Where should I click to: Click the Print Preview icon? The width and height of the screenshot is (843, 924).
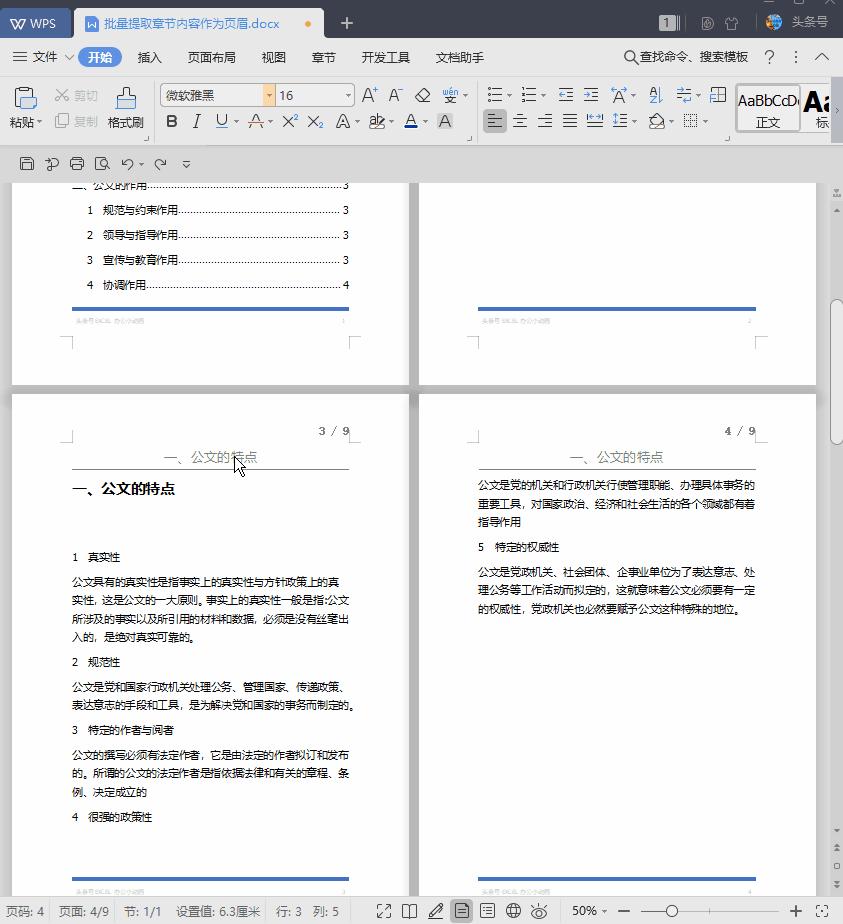click(x=101, y=163)
